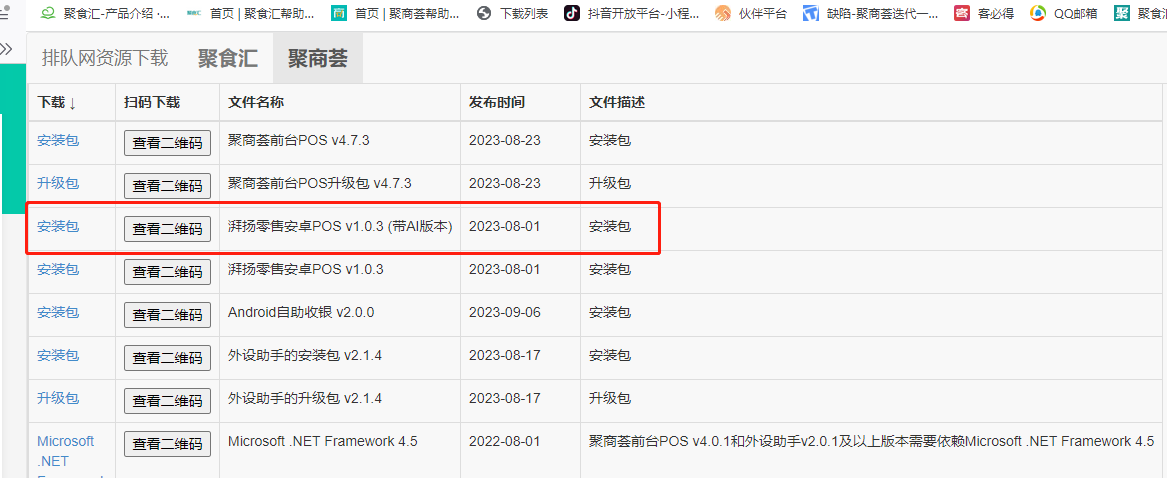Select file name 湃扬零售安卓POS v1.0.3 (带AI版本)
This screenshot has width=1167, height=478.
(340, 226)
